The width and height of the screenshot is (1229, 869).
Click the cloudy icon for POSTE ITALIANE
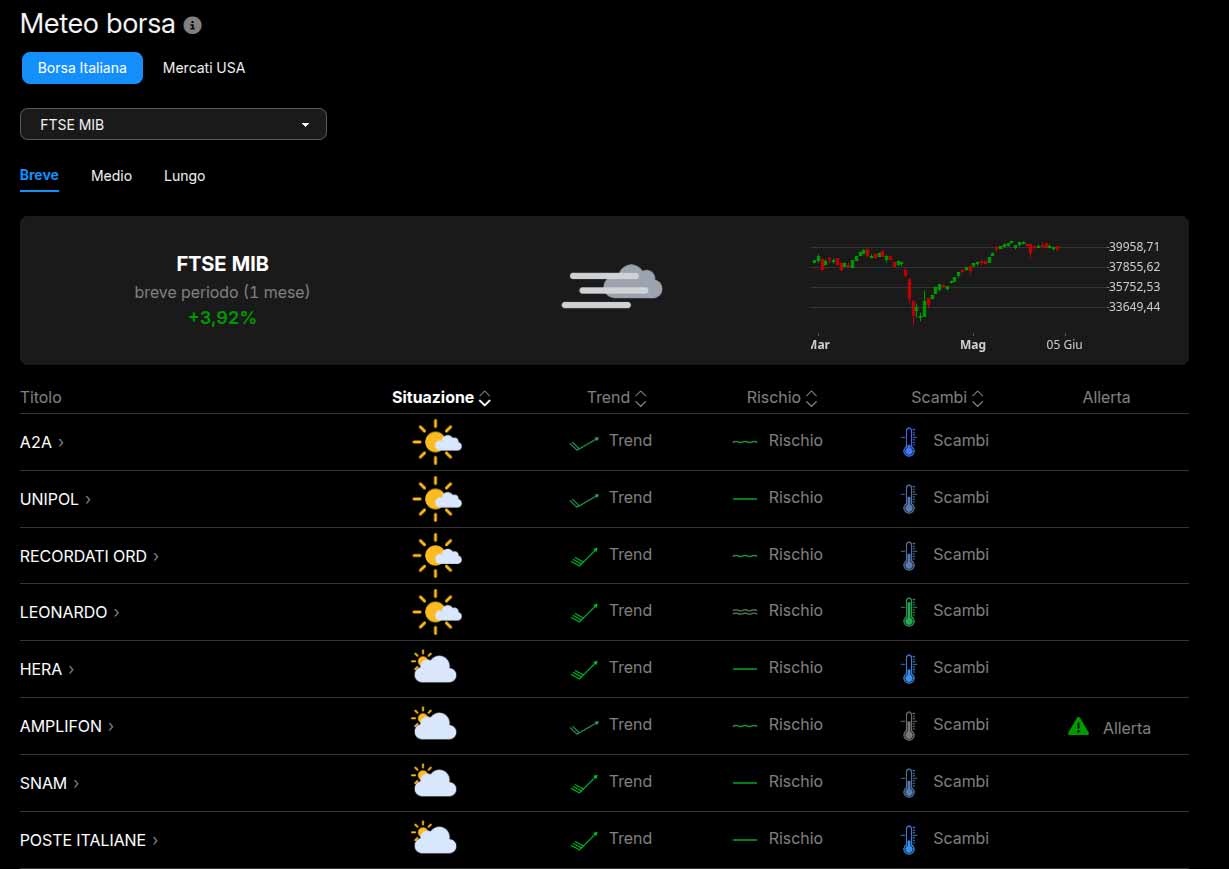tap(435, 839)
